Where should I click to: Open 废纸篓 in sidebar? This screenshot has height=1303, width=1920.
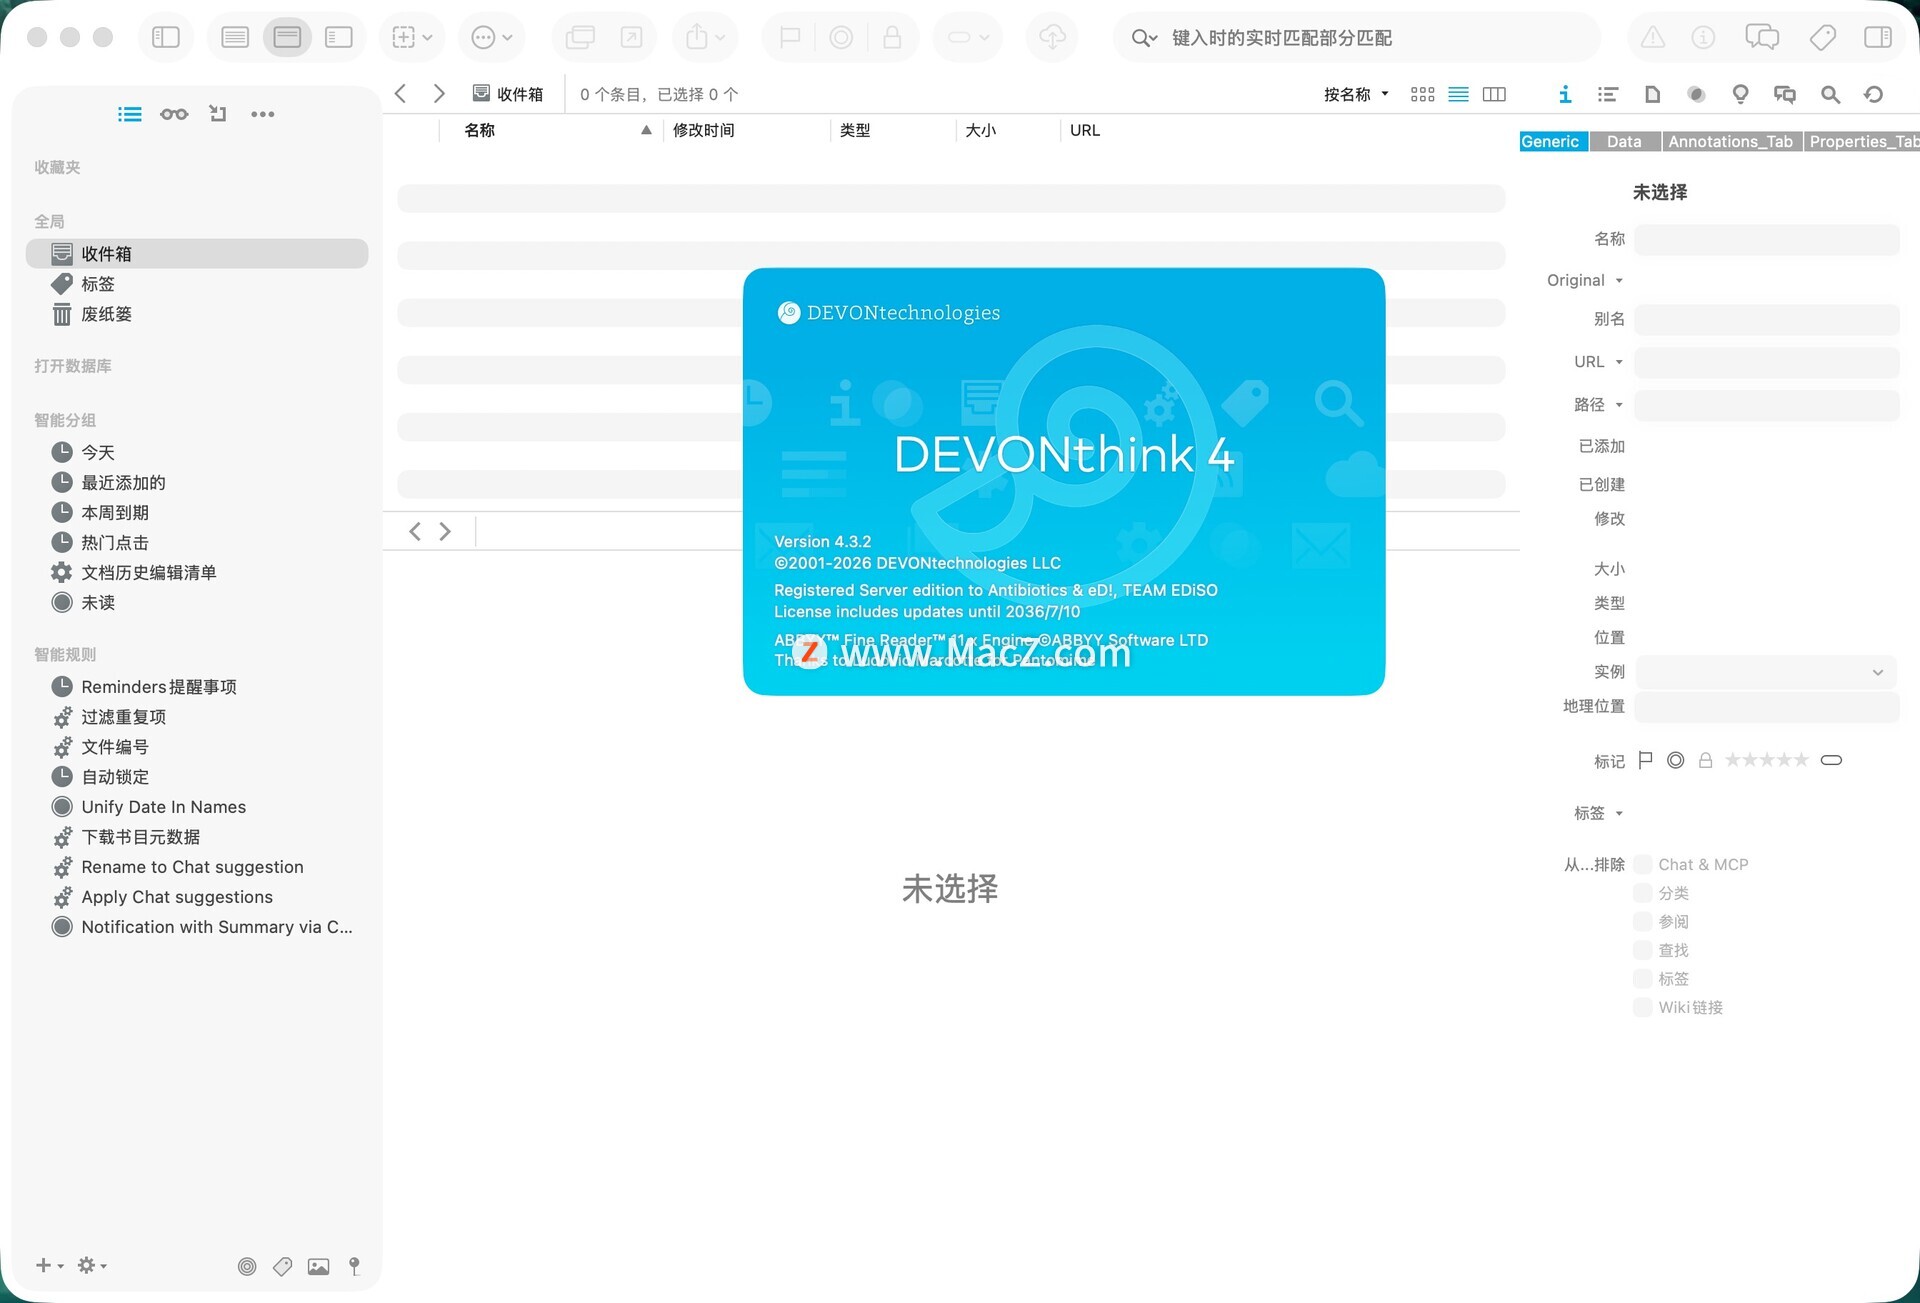pyautogui.click(x=197, y=314)
